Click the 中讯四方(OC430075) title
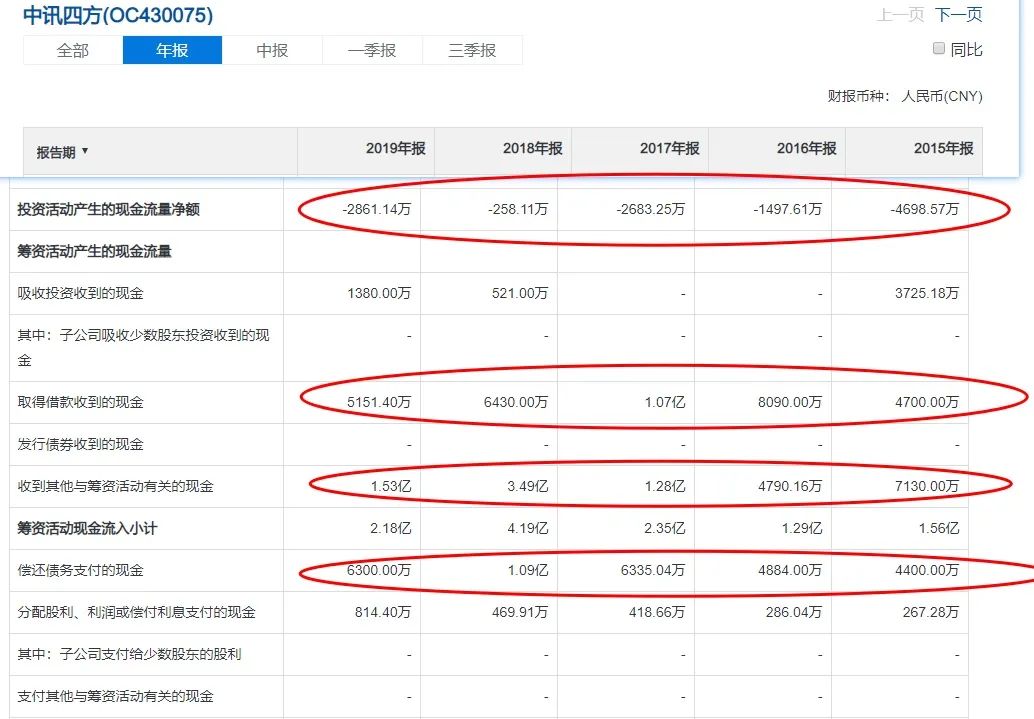The image size is (1034, 719). 118,15
